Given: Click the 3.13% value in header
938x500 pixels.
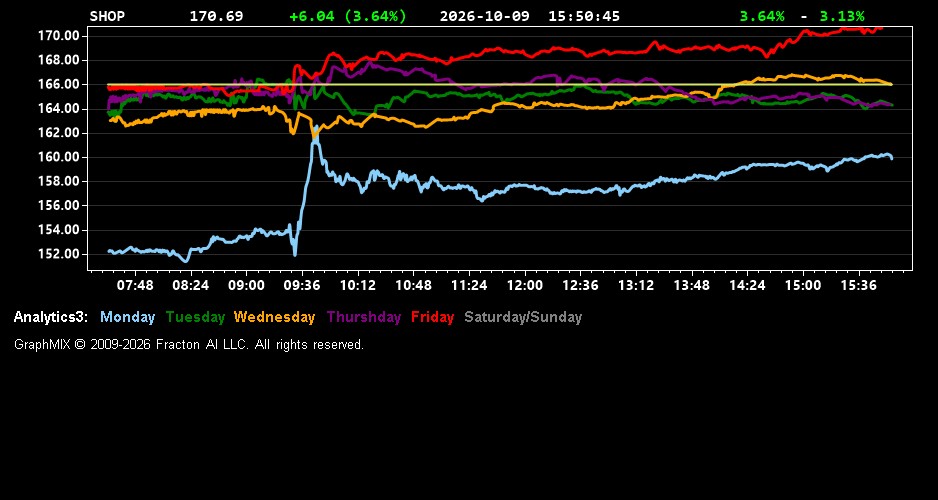Looking at the screenshot, I should [842, 16].
